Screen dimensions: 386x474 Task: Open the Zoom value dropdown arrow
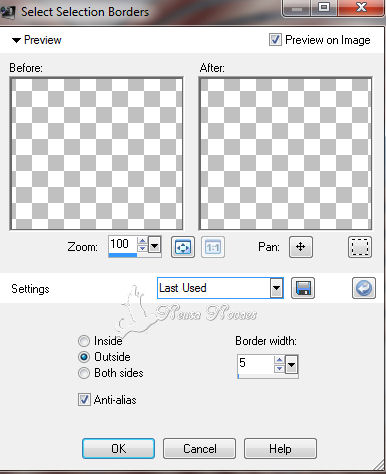[x=154, y=247]
